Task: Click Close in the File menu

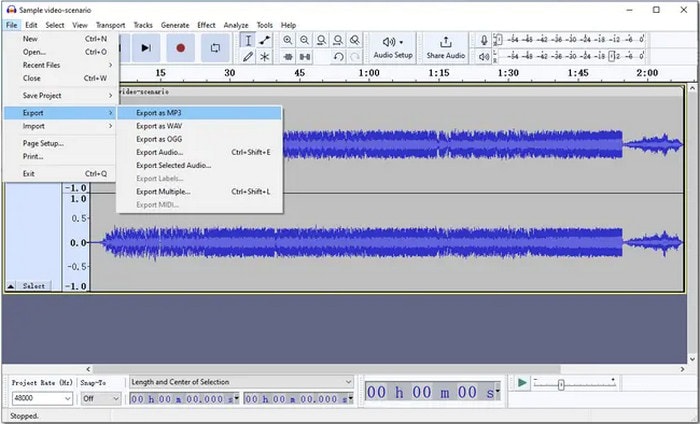Action: 61,78
